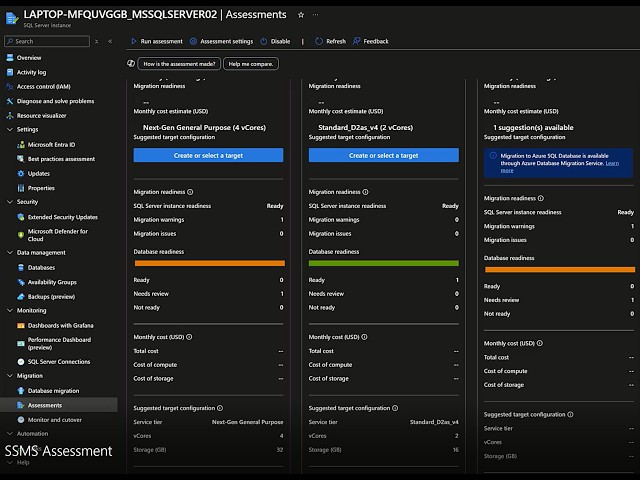Collapse the sidebar menu with double chevron
The width and height of the screenshot is (640, 480).
point(110,41)
